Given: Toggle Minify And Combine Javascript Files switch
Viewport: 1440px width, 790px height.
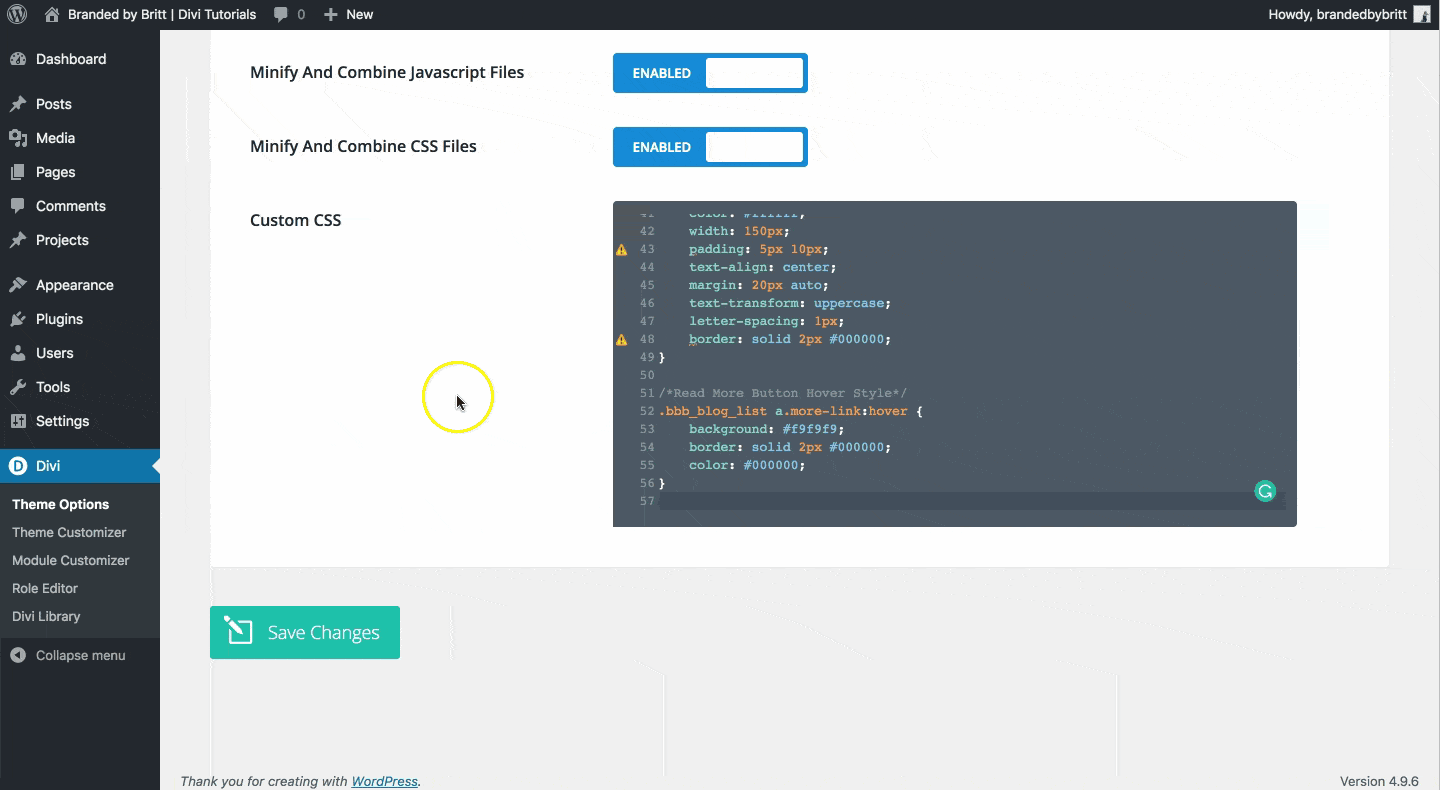Looking at the screenshot, I should pyautogui.click(x=710, y=73).
